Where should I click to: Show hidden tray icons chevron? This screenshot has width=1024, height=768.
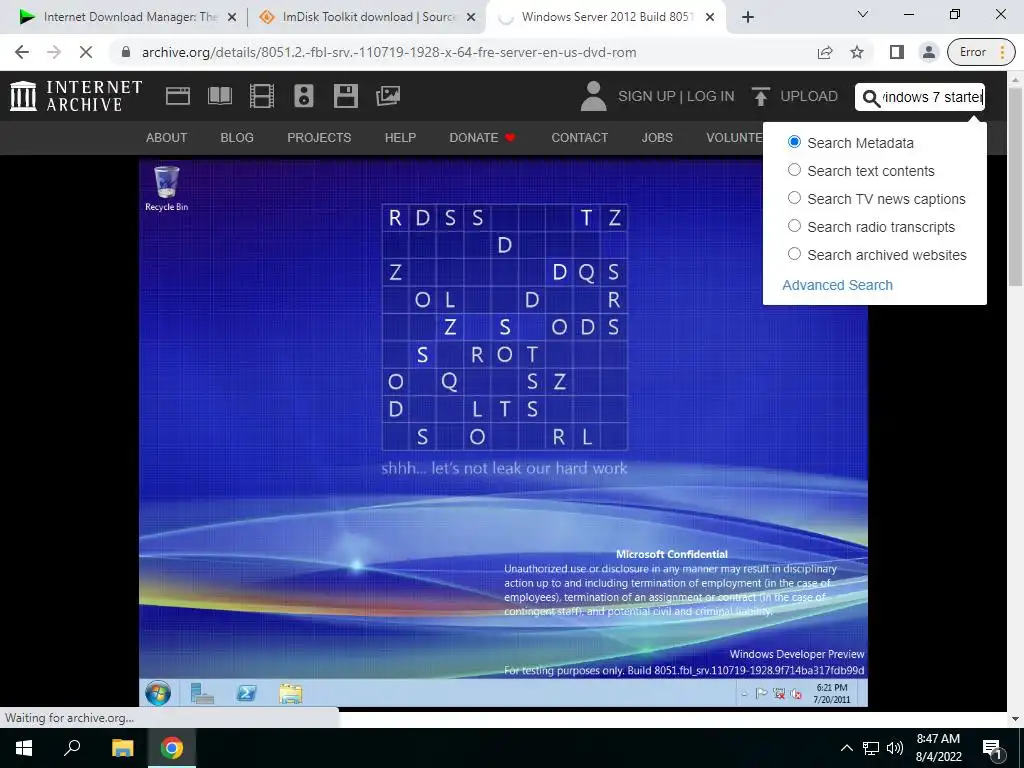pos(846,748)
